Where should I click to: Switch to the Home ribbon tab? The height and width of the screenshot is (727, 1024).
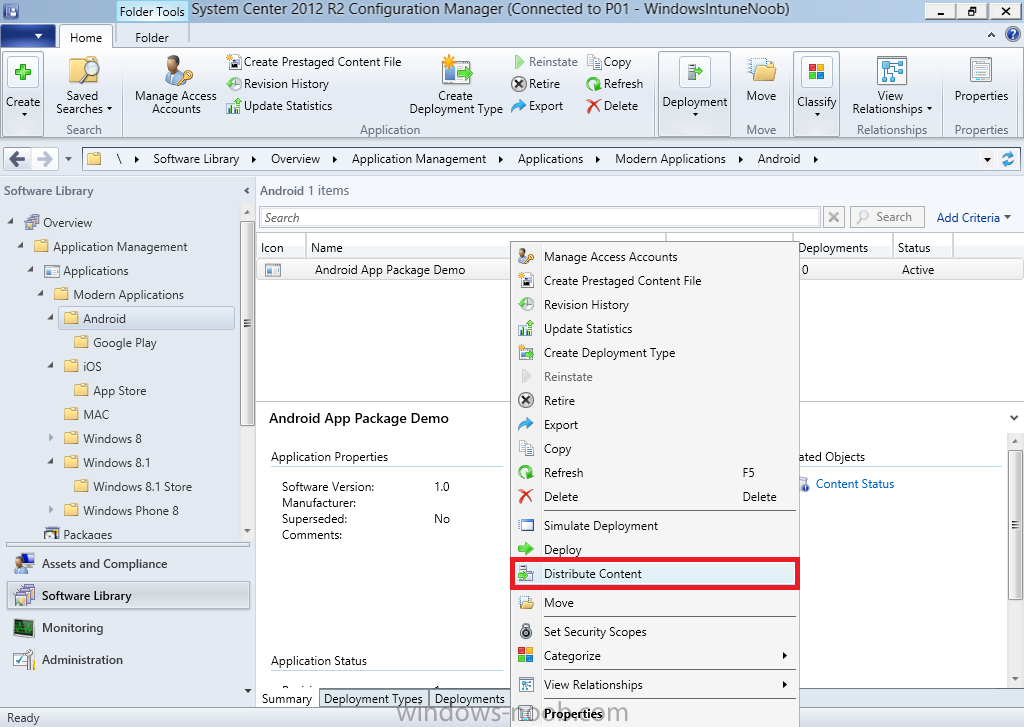[86, 37]
